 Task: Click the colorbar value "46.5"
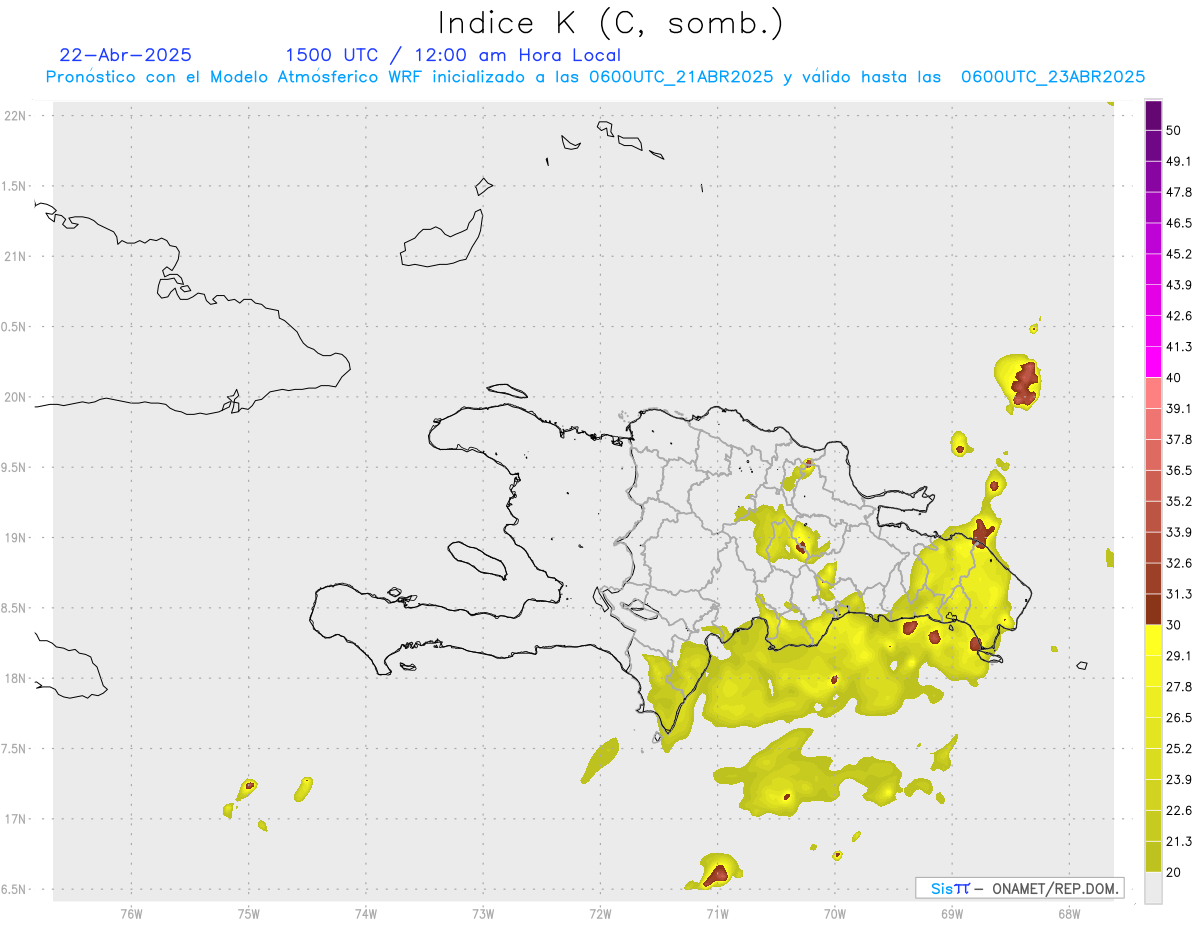pyautogui.click(x=1179, y=223)
